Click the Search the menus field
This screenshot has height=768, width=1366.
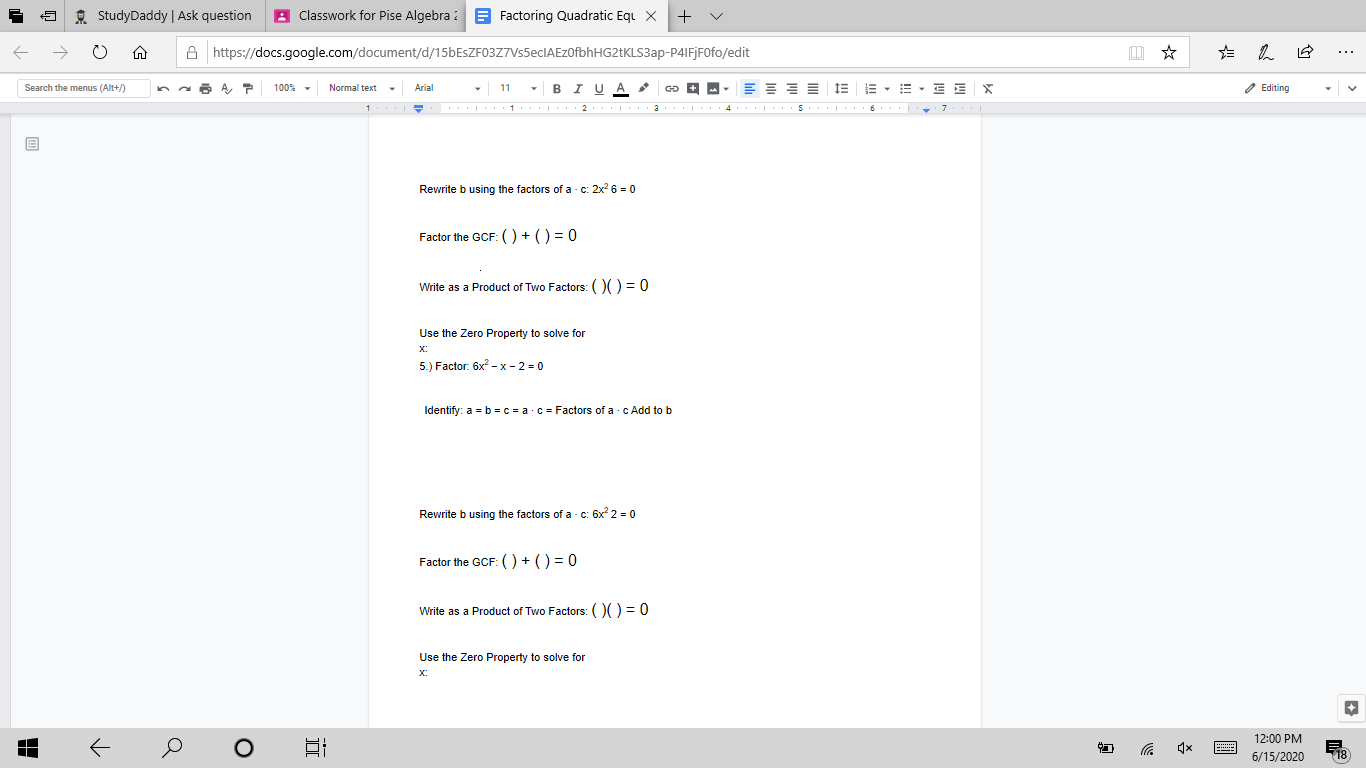coord(84,88)
